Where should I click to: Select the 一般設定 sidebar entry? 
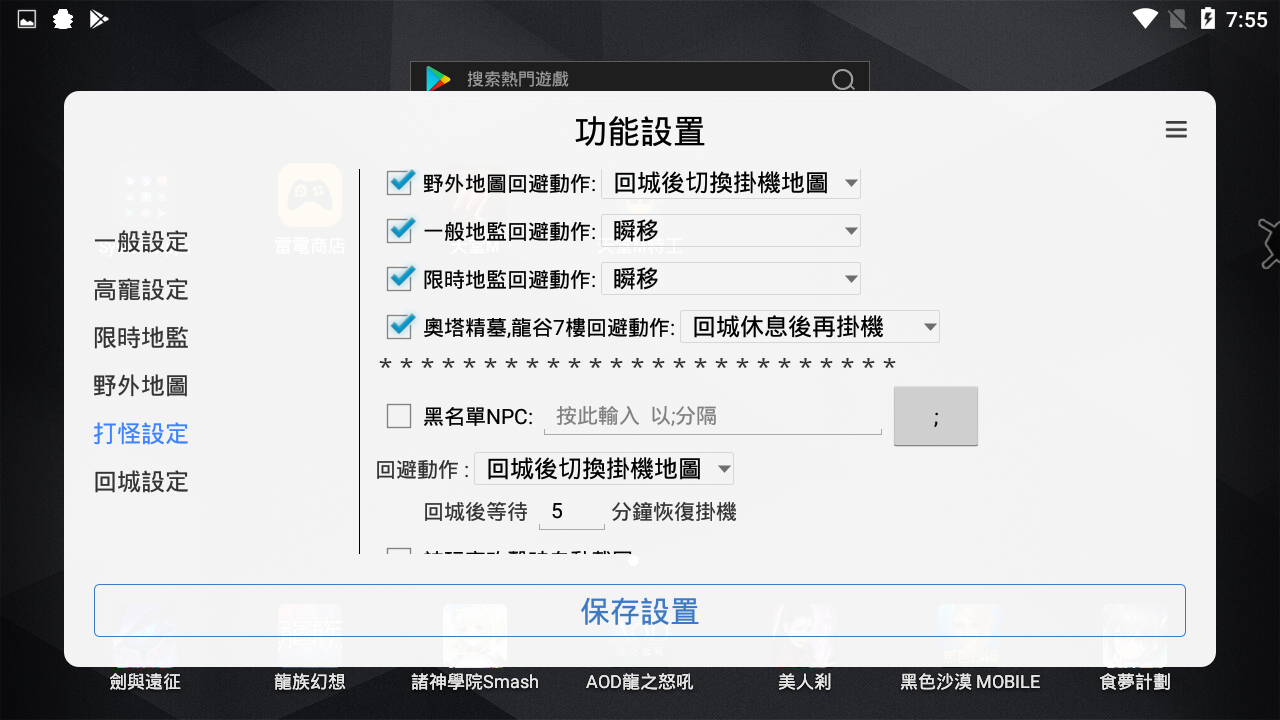140,242
